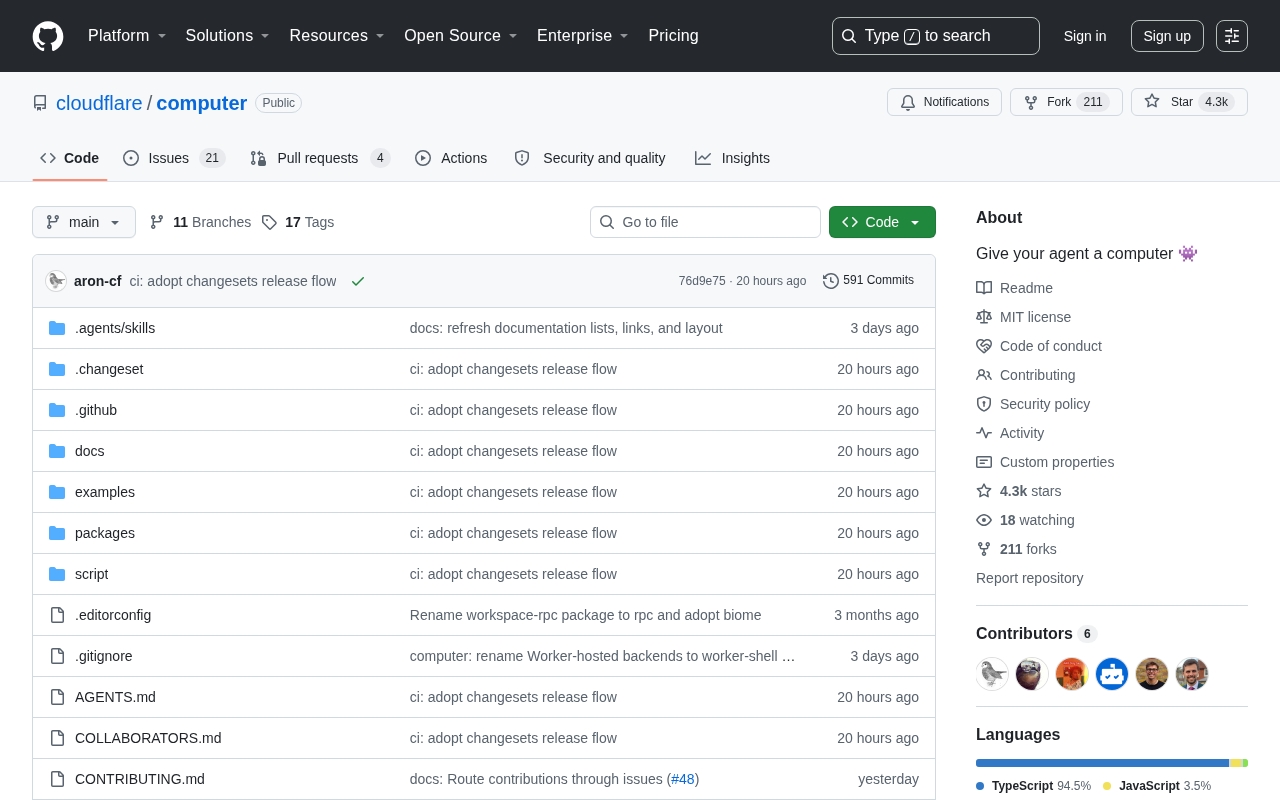Click the .gitignore file icon
The width and height of the screenshot is (1280, 800).
tap(57, 656)
